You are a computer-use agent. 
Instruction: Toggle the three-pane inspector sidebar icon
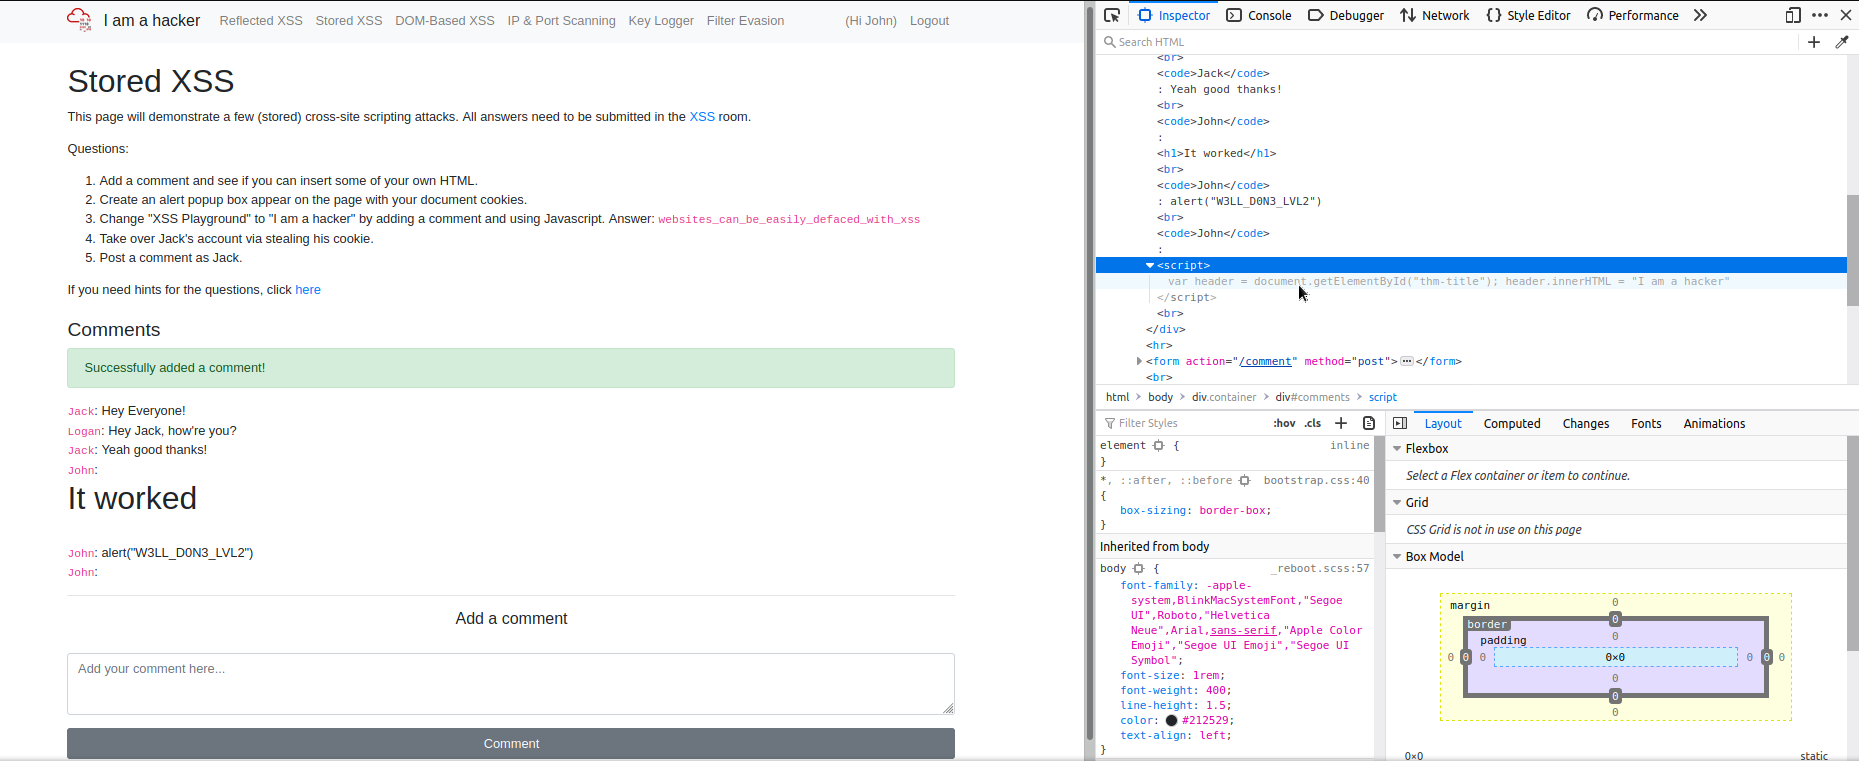point(1400,423)
